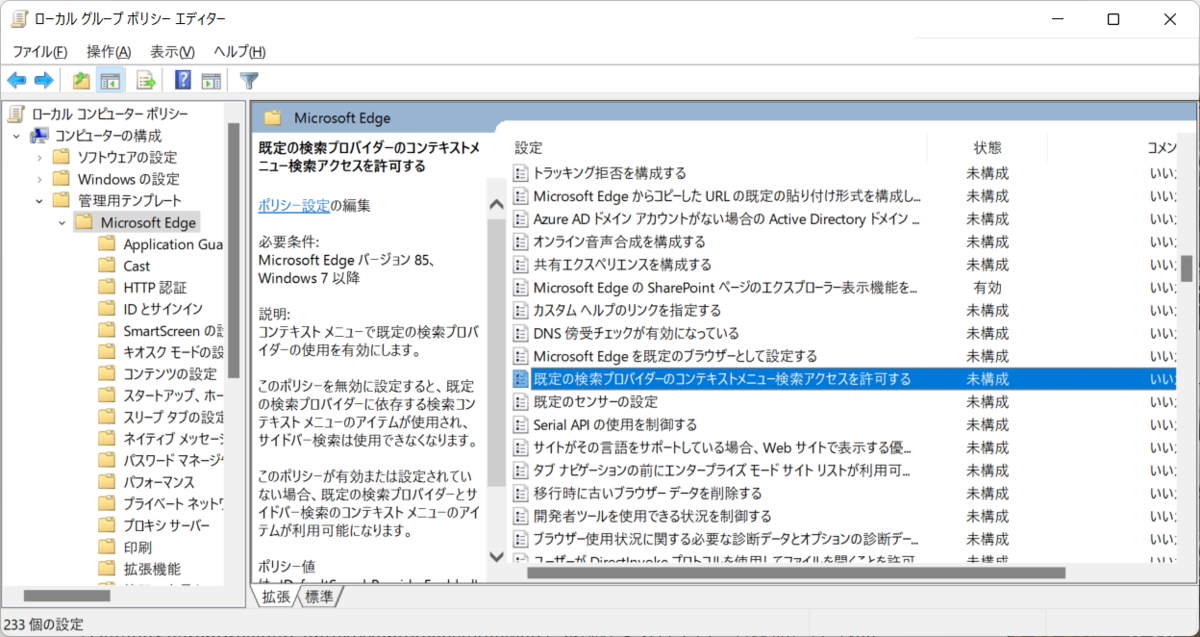This screenshot has height=637, width=1200.
Task: Open the ファイル(F) menu
Action: [x=39, y=52]
